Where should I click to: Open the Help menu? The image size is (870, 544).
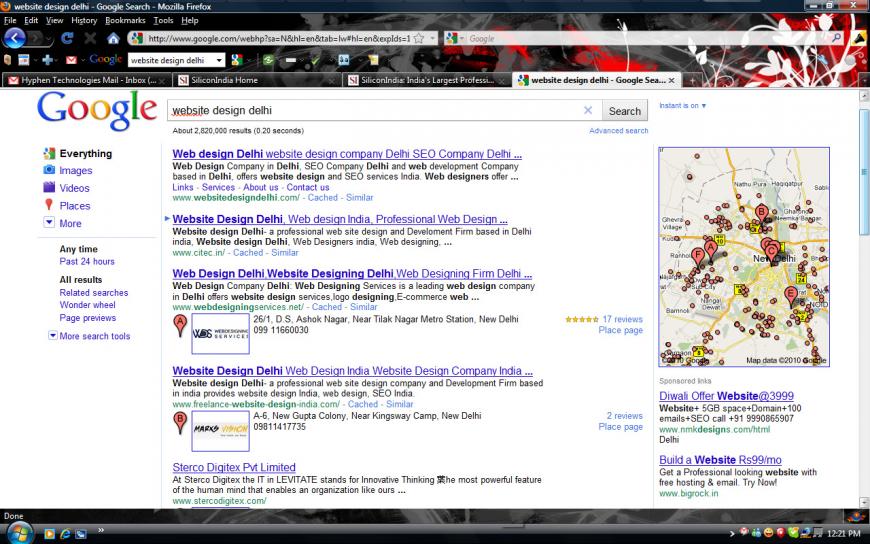pos(189,21)
